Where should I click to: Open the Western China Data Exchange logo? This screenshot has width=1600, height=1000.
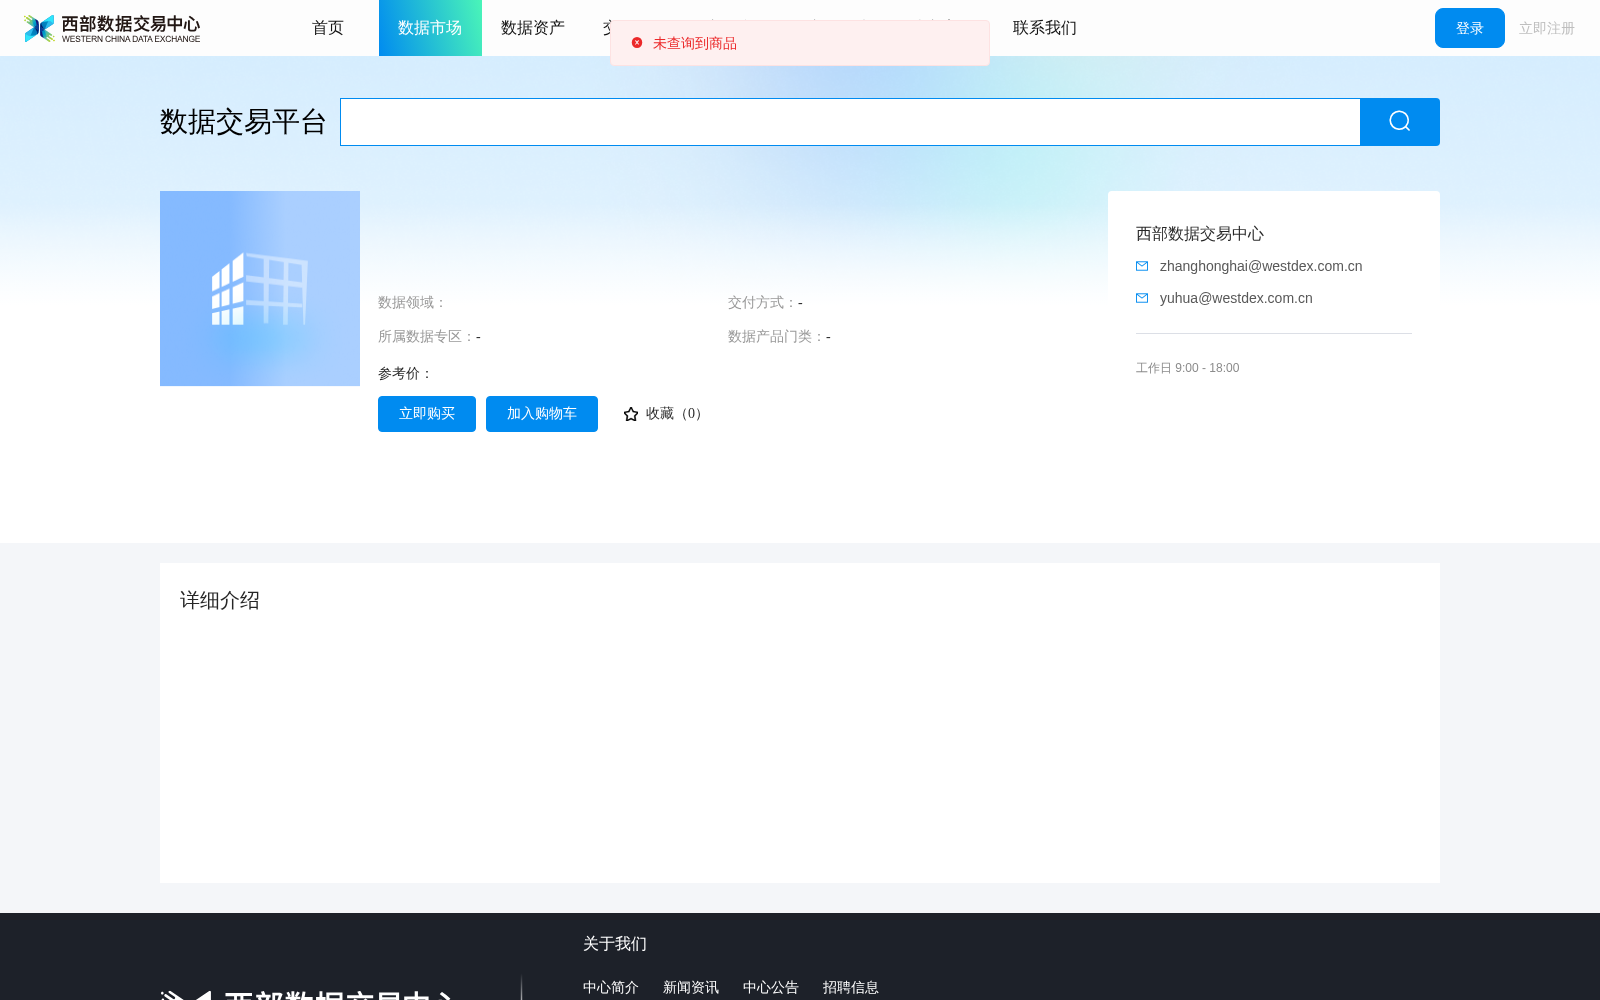tap(112, 28)
